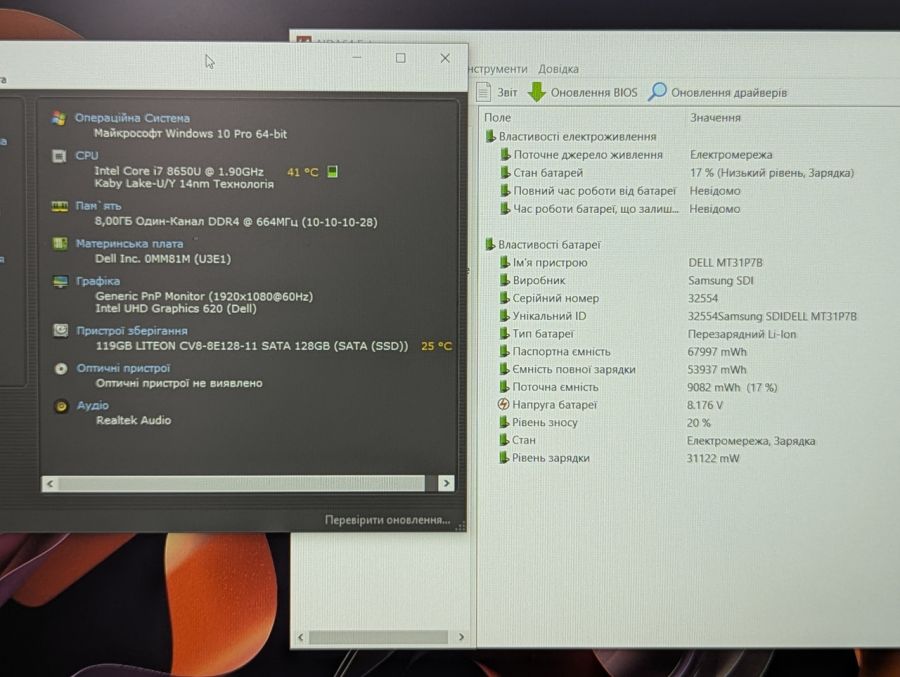Select the Ім'я пристрою row
This screenshot has width=900, height=677.
630,262
